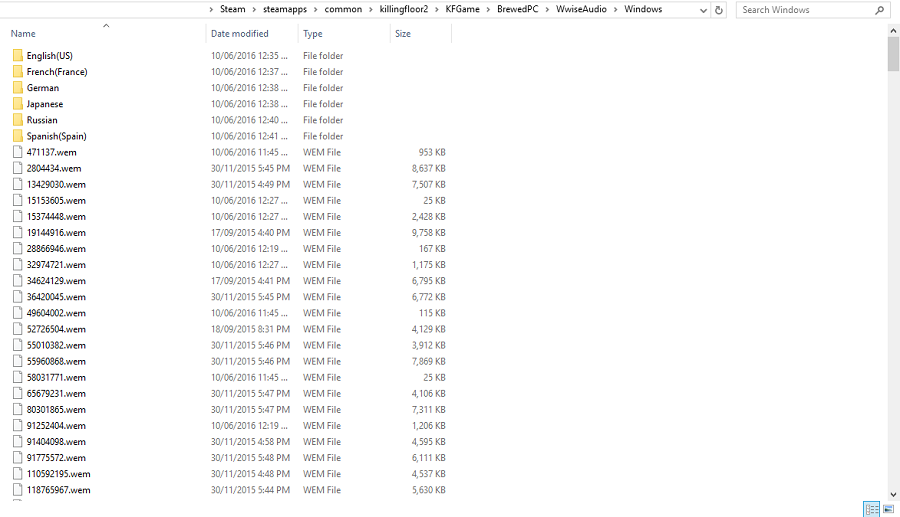
Task: Click the Spanish(Spain) folder icon
Action: pos(18,136)
